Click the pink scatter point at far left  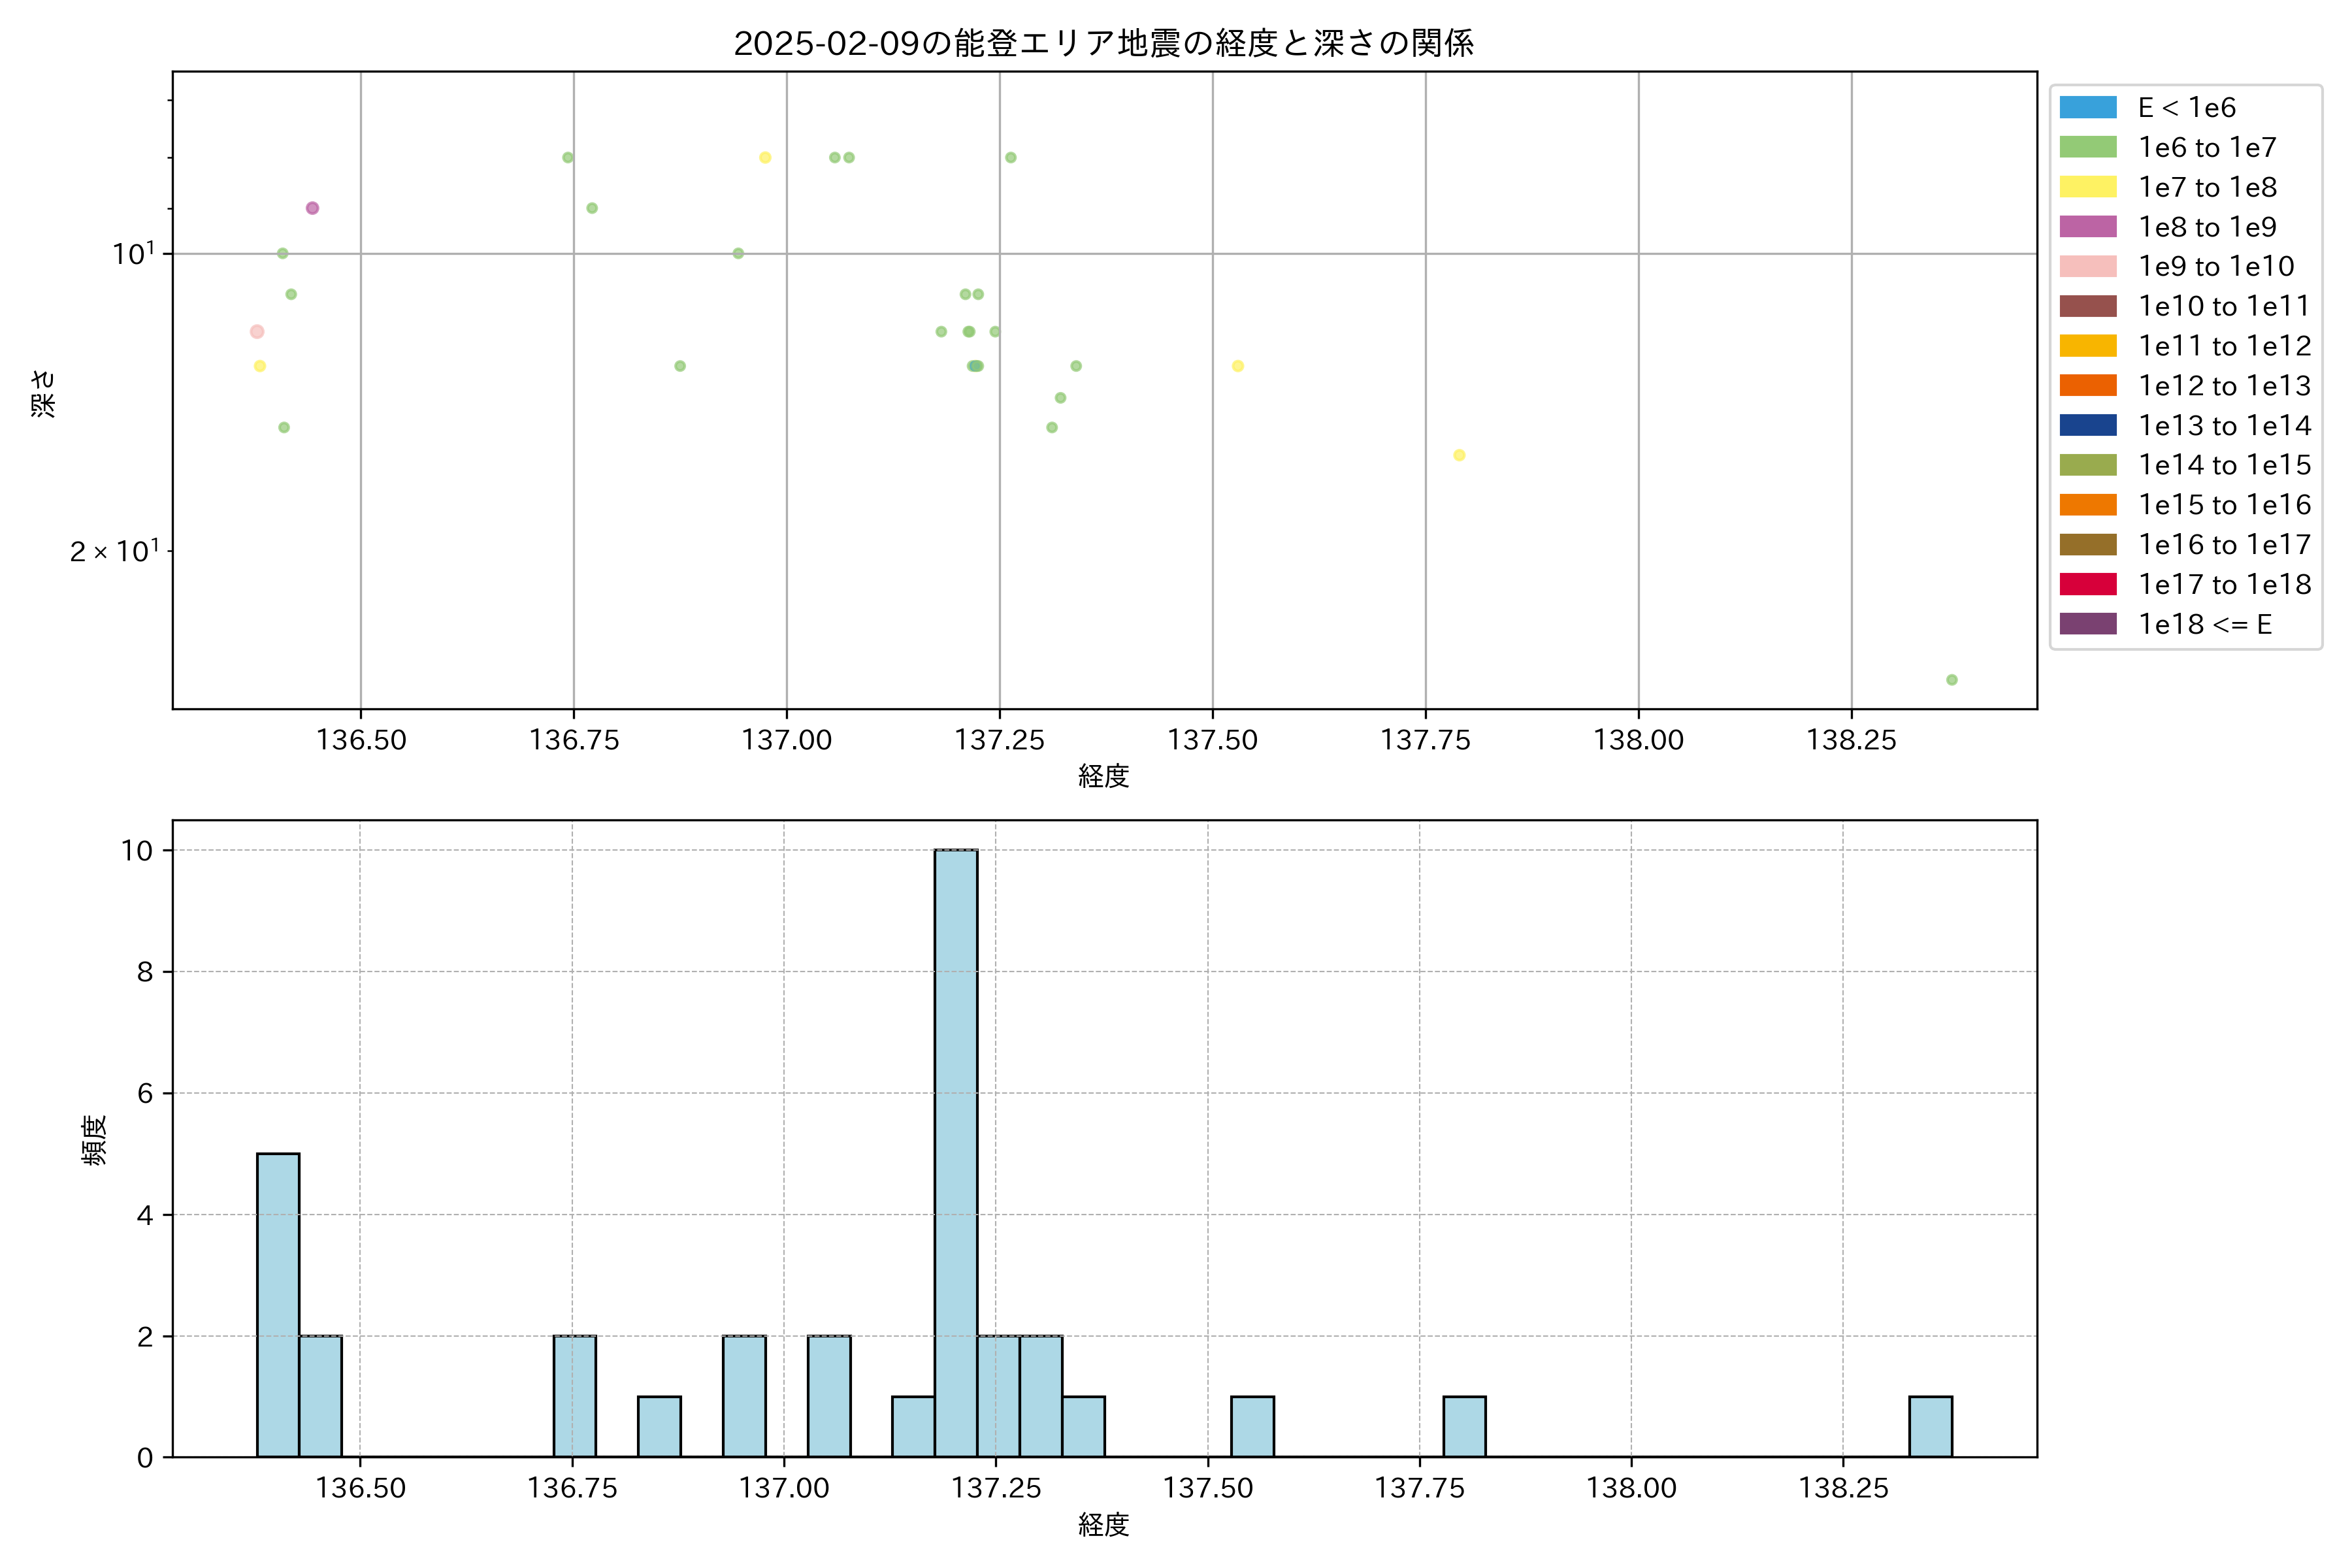(x=257, y=332)
